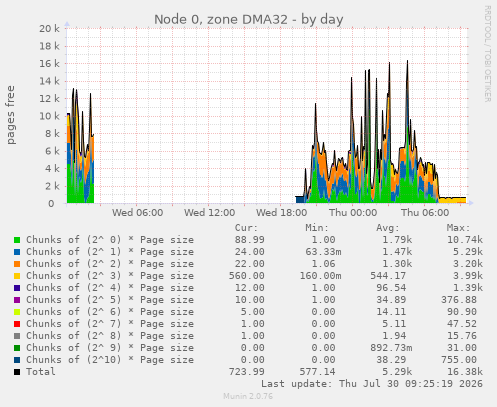Click the maximum value 376.88

(458, 300)
